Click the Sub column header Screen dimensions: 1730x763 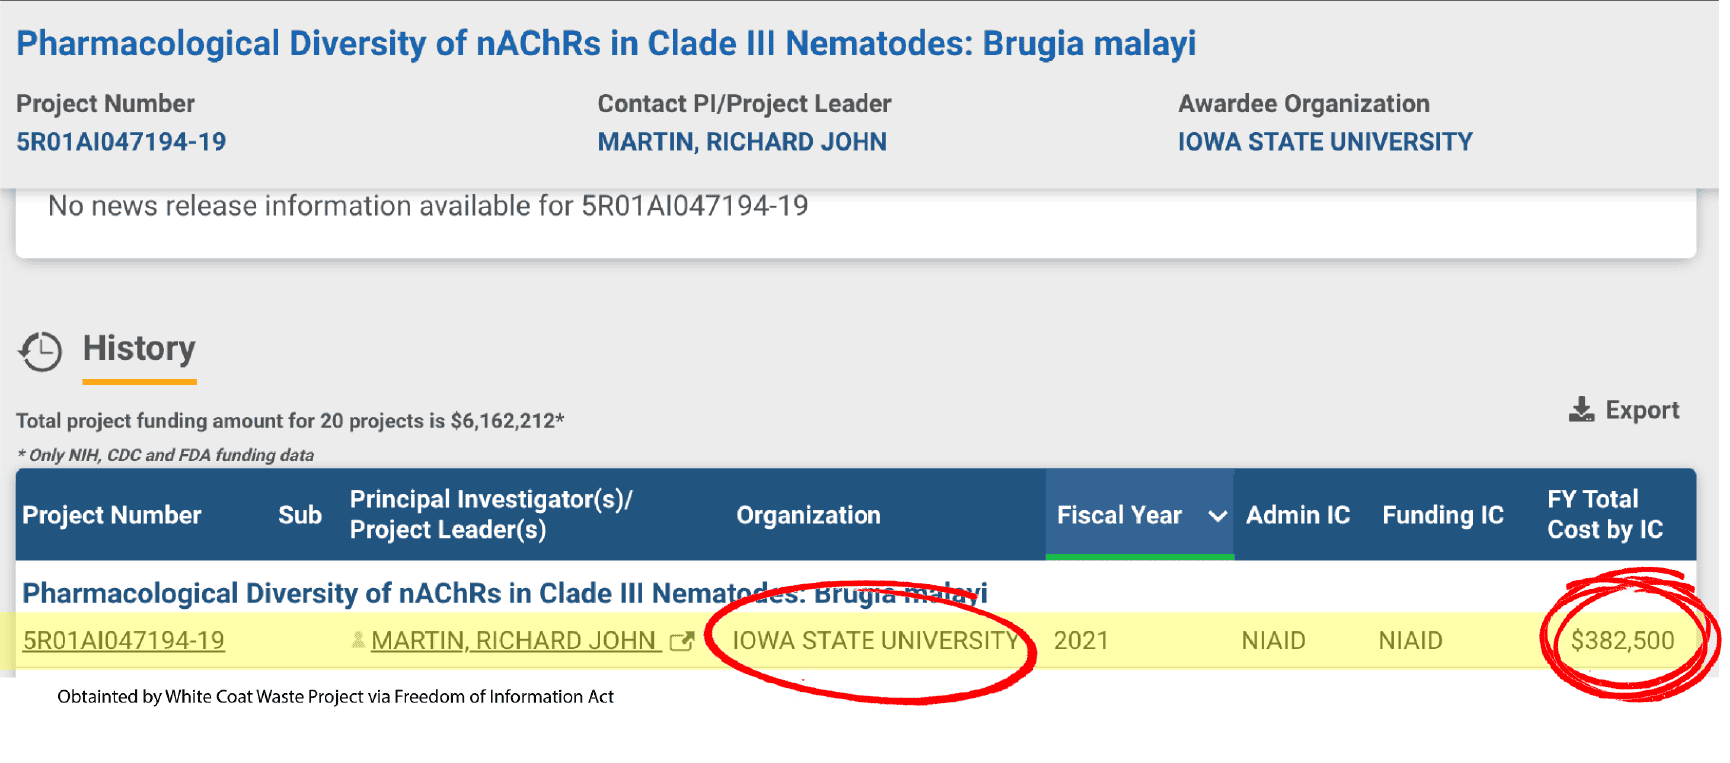(300, 515)
